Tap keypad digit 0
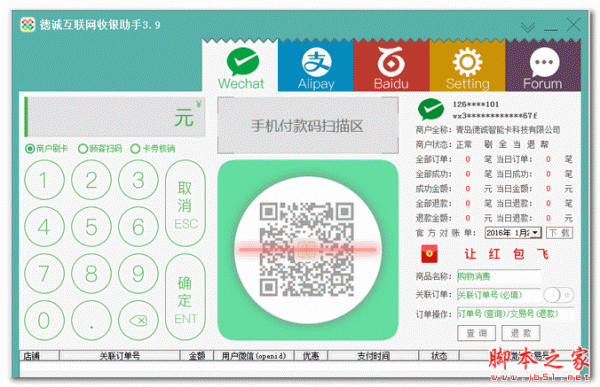600x387 pixels. pyautogui.click(x=44, y=320)
